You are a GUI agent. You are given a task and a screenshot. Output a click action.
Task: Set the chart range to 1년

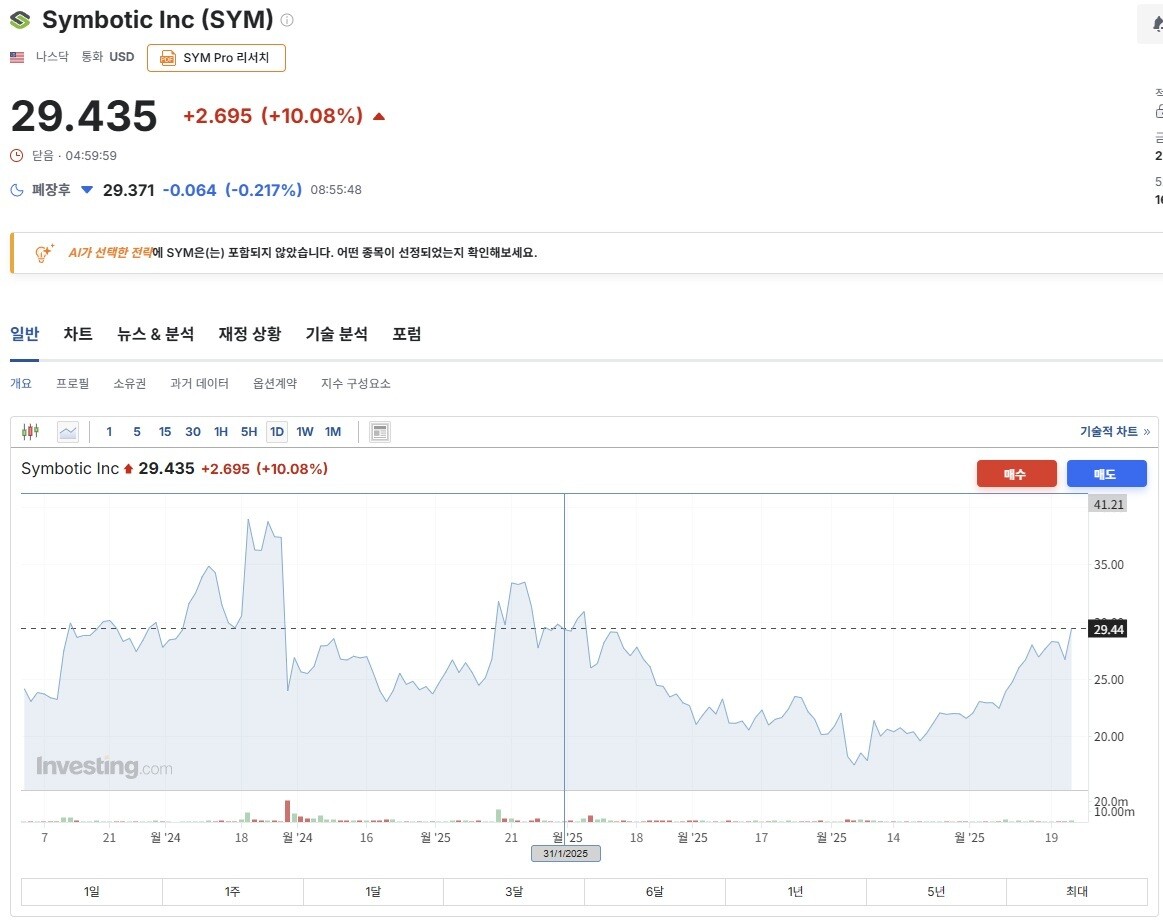(x=795, y=892)
